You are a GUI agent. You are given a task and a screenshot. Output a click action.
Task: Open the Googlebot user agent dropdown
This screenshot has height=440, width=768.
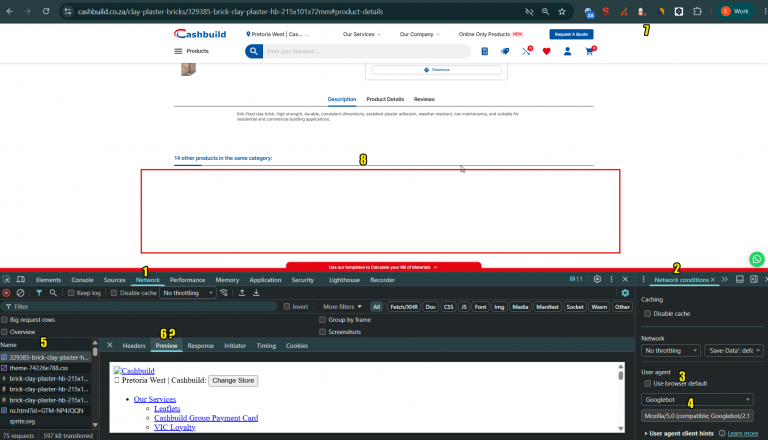[x=697, y=399]
